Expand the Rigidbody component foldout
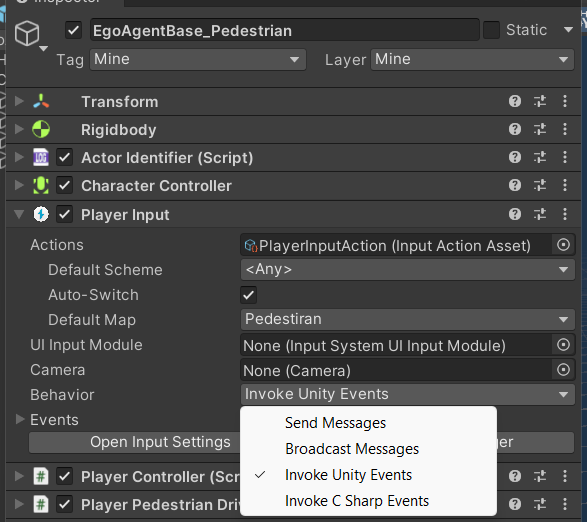This screenshot has height=522, width=587. (19, 129)
